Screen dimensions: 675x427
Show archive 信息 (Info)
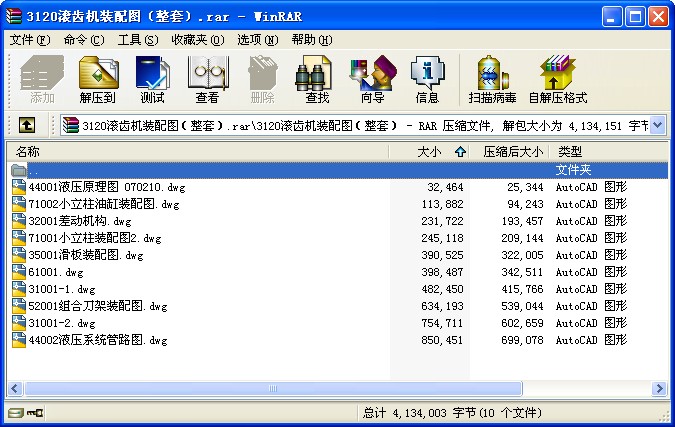click(427, 80)
